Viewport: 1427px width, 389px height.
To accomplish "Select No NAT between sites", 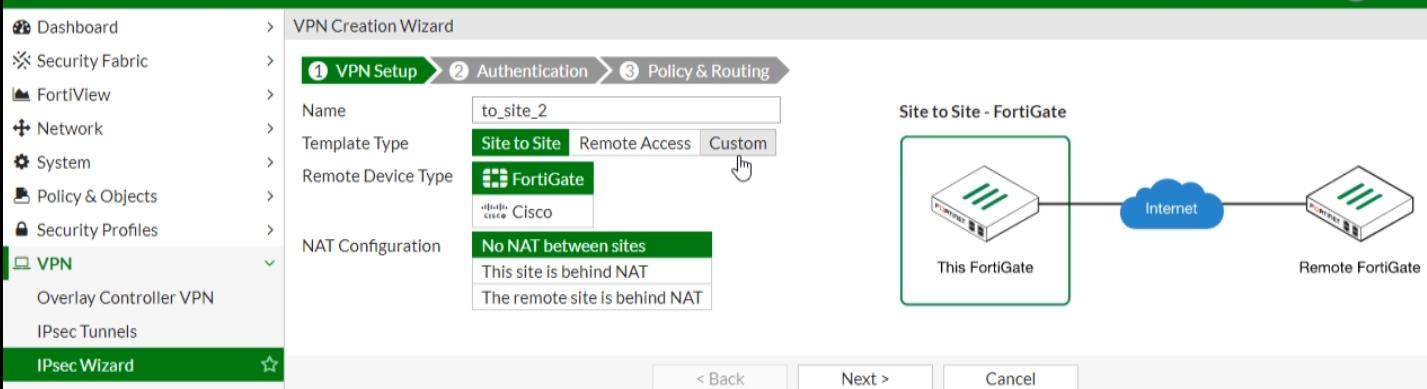I will click(592, 245).
